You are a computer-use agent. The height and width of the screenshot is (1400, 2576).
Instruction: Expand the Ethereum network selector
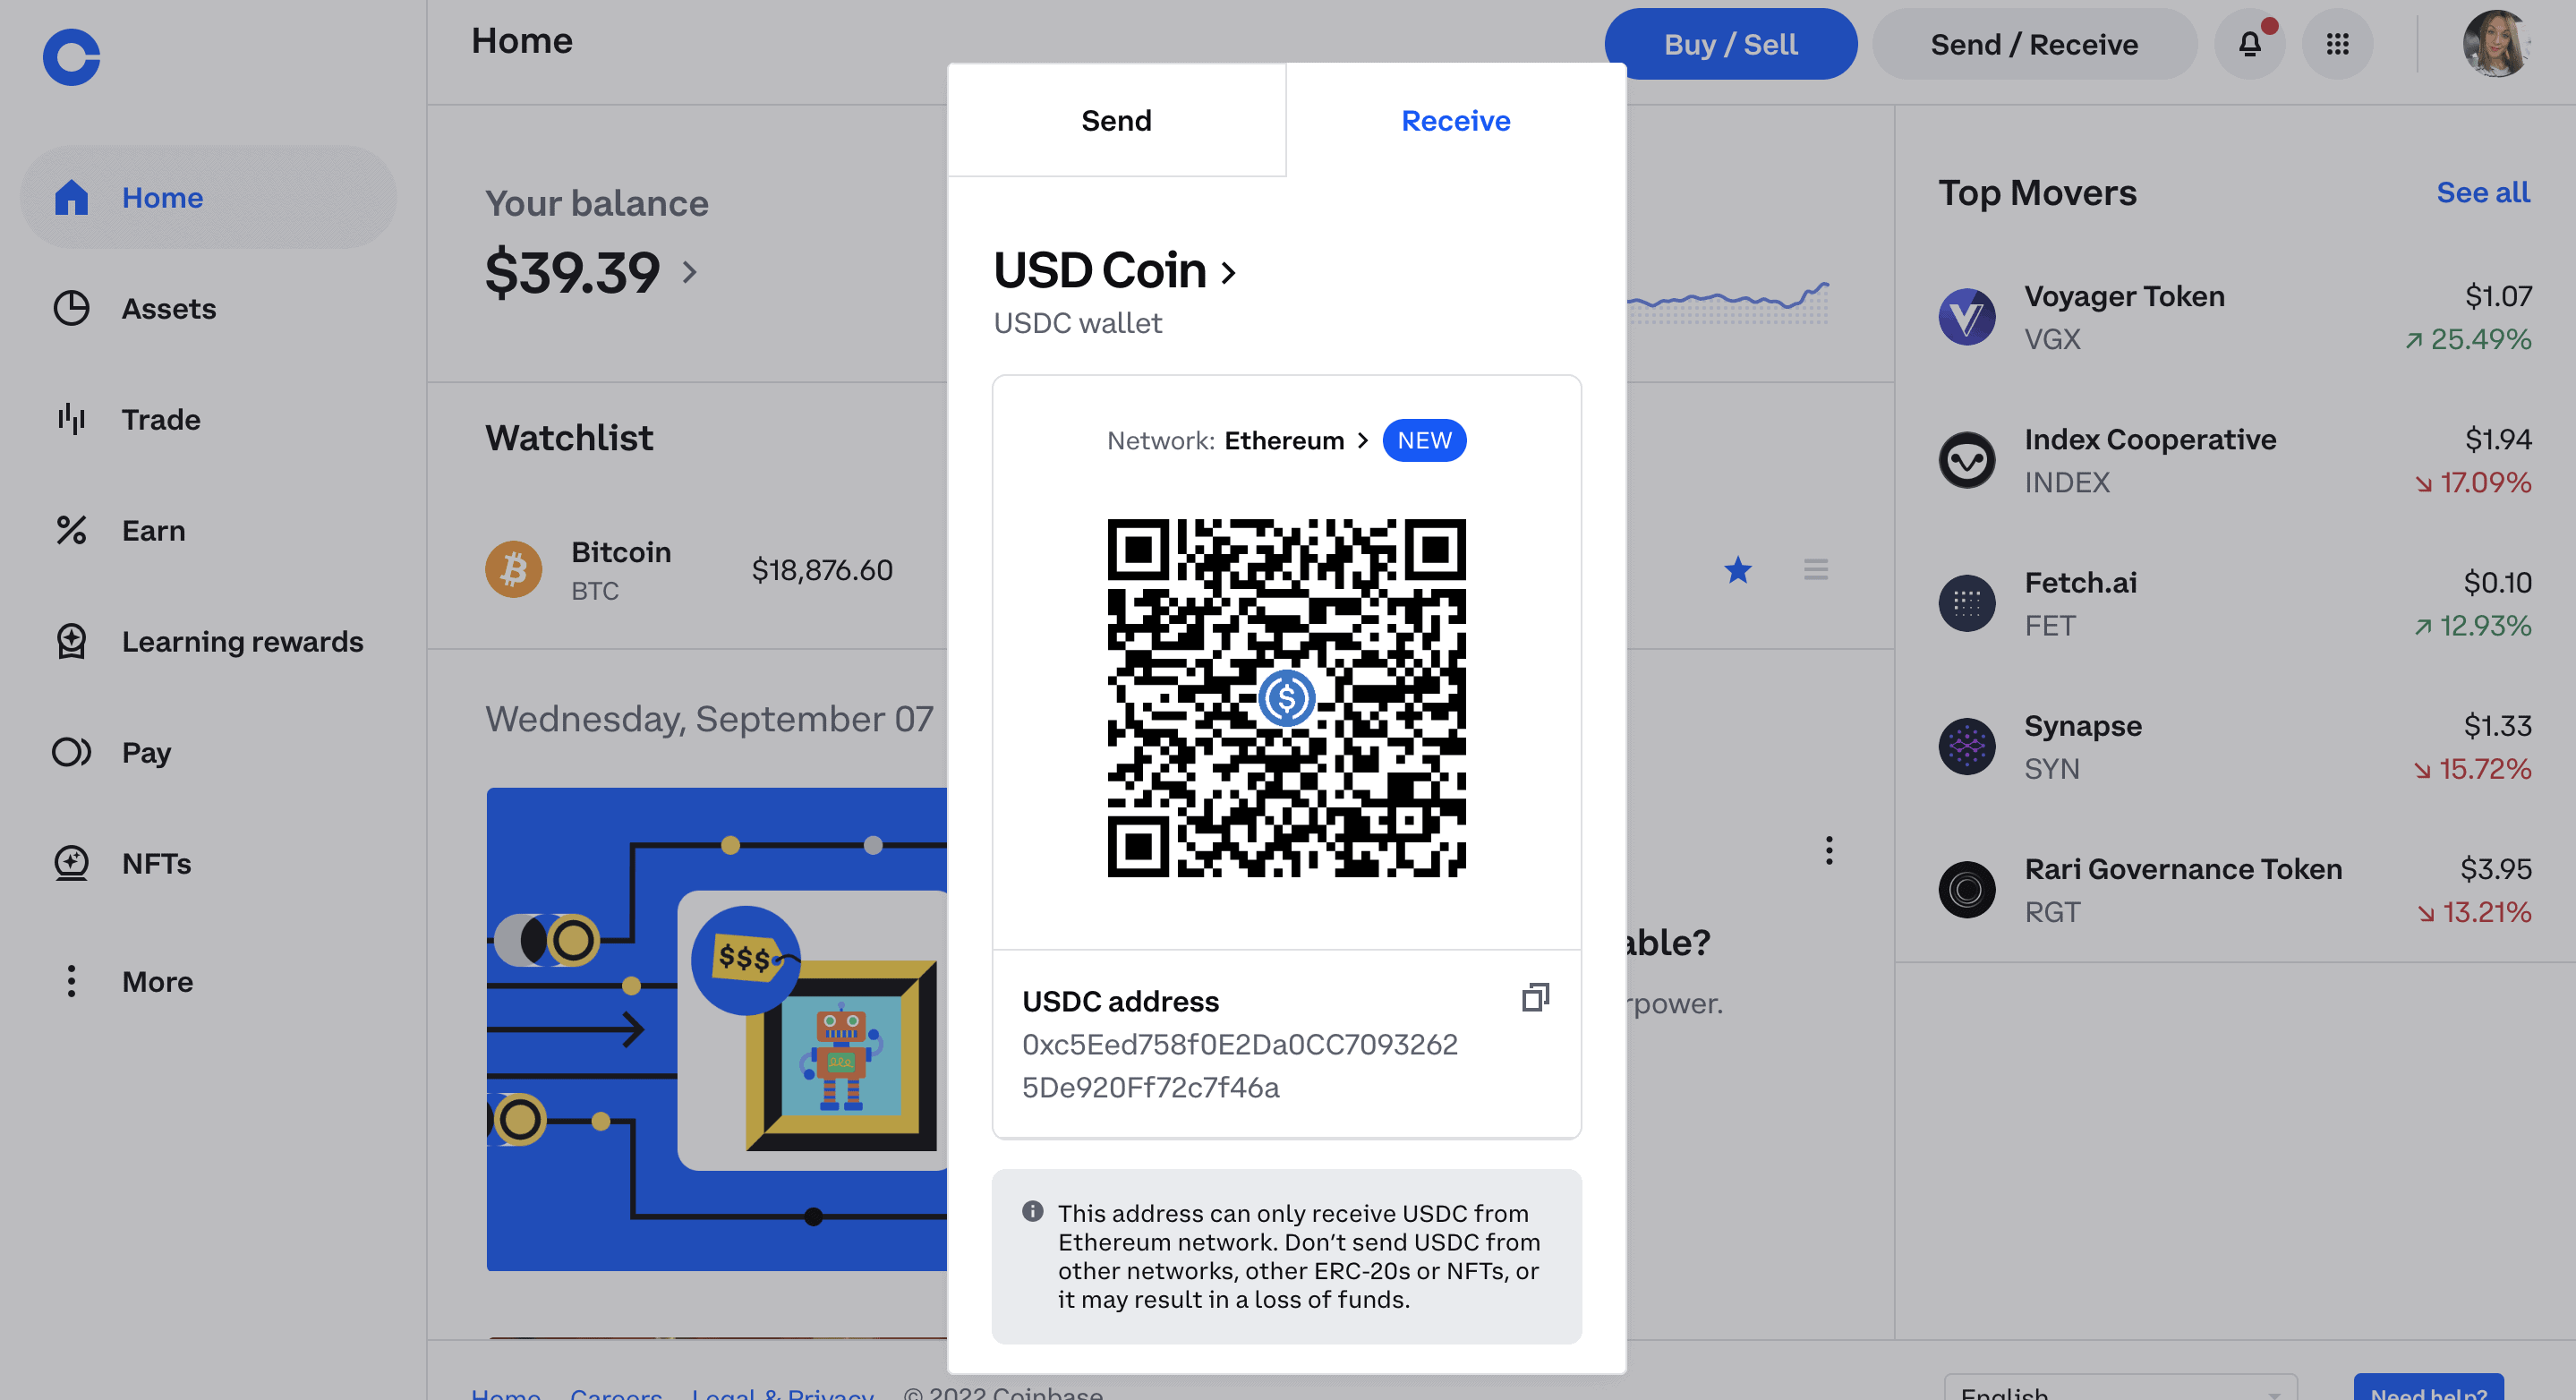1294,438
